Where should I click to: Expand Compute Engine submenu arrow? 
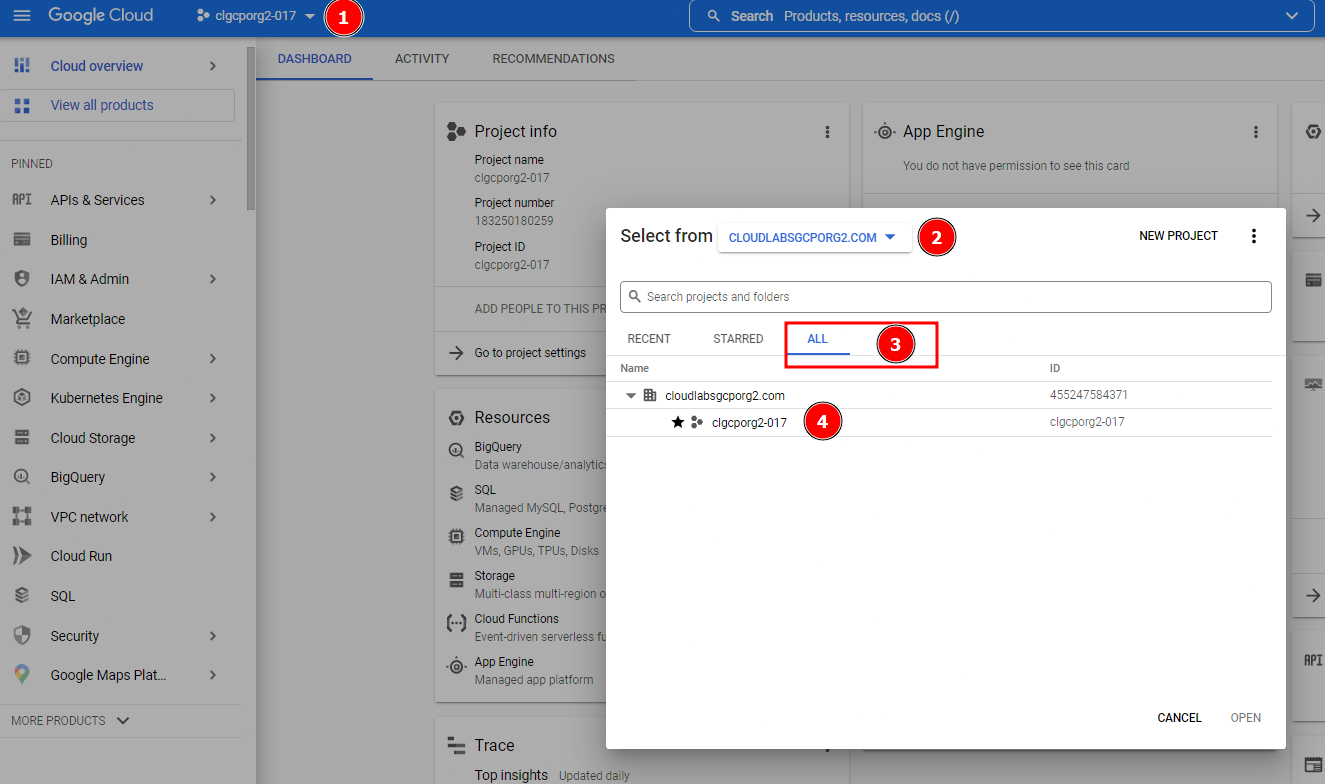[x=213, y=359]
